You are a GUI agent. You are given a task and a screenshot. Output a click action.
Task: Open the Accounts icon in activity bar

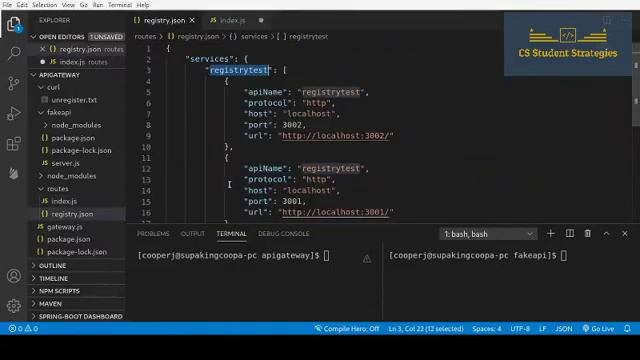pyautogui.click(x=14, y=276)
